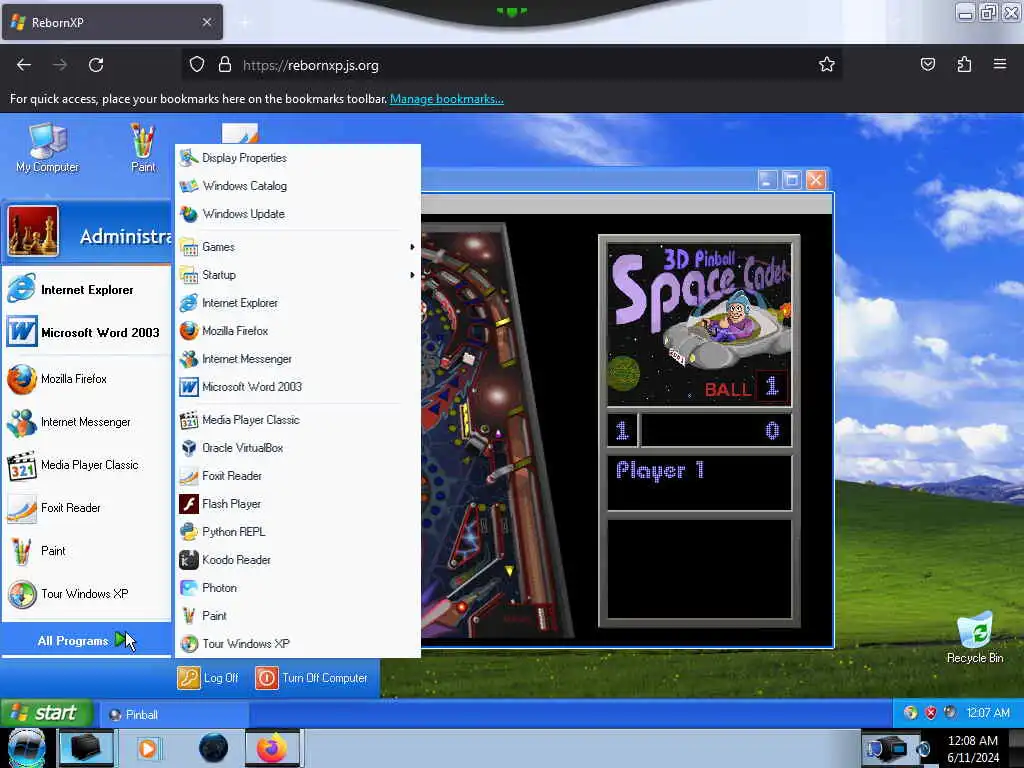
Task: Expand the Startup submenu
Action: (x=298, y=275)
